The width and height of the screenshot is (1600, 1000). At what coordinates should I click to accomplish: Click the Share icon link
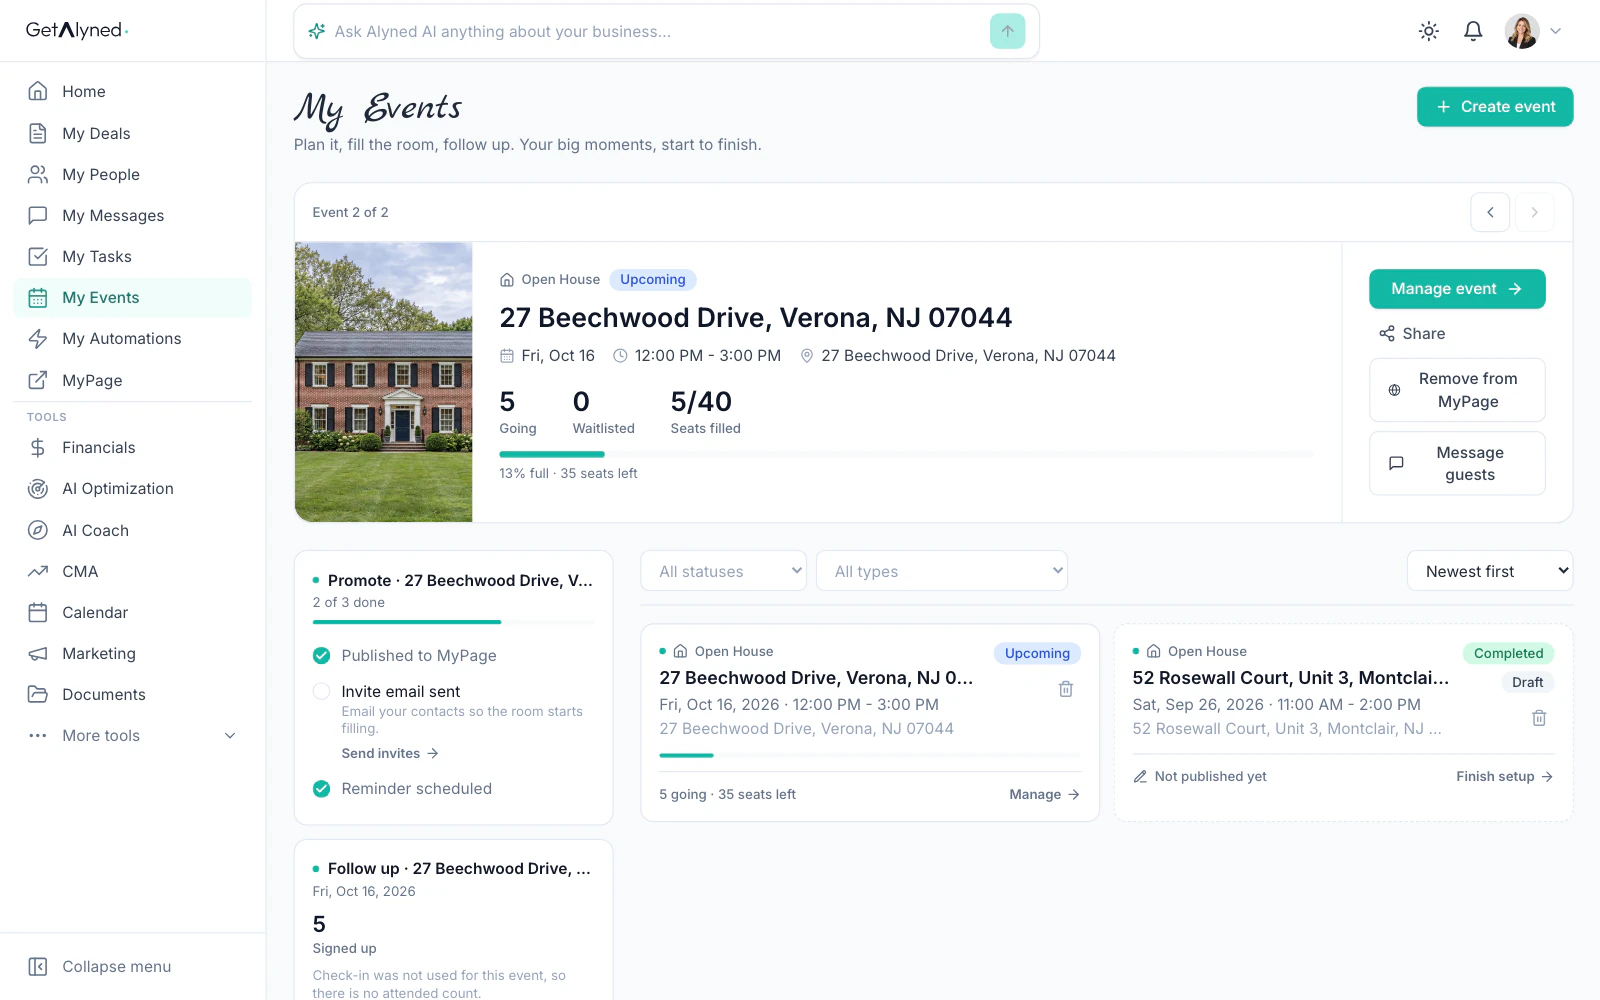tap(1412, 334)
